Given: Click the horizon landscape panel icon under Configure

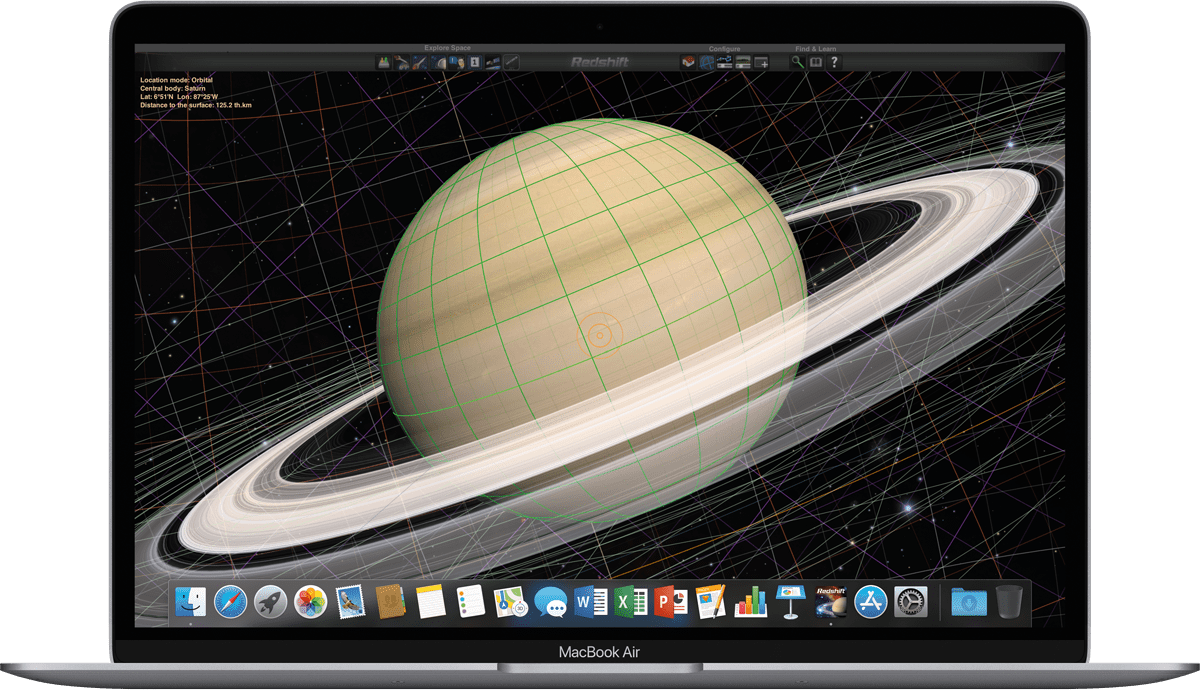Looking at the screenshot, I should coord(743,62).
